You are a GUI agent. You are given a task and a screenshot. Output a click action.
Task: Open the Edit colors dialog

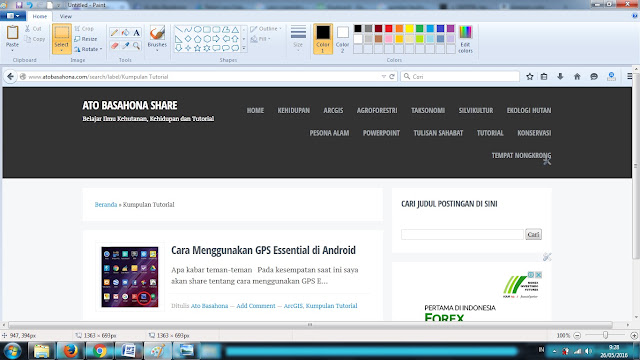pos(465,39)
